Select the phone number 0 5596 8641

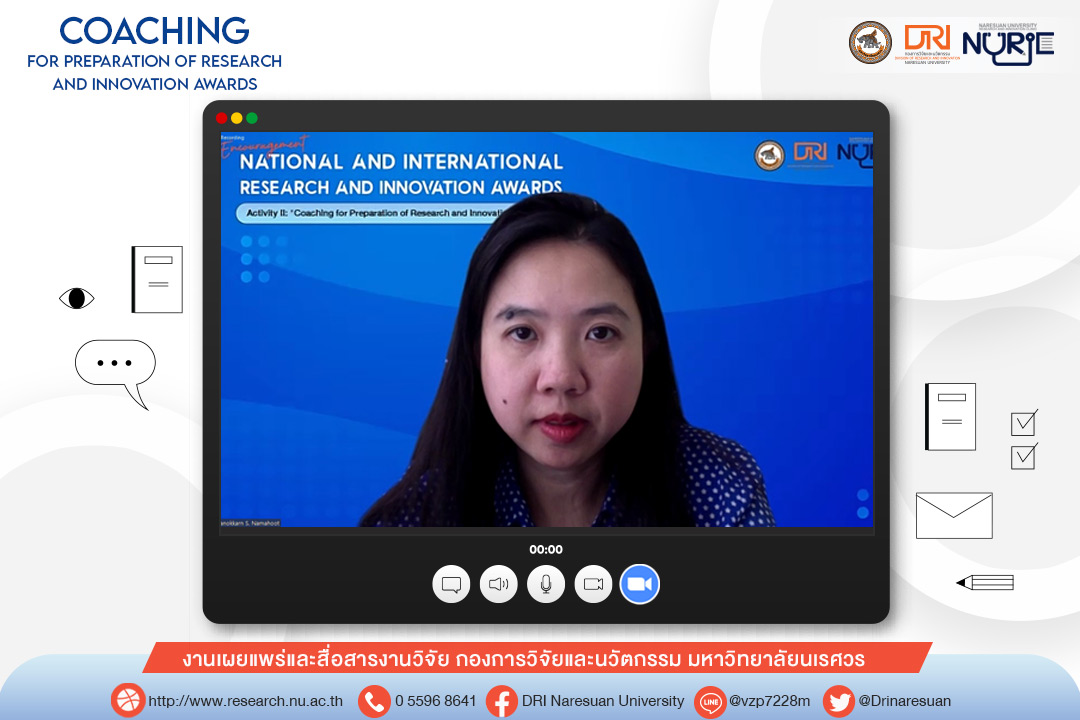coord(435,701)
